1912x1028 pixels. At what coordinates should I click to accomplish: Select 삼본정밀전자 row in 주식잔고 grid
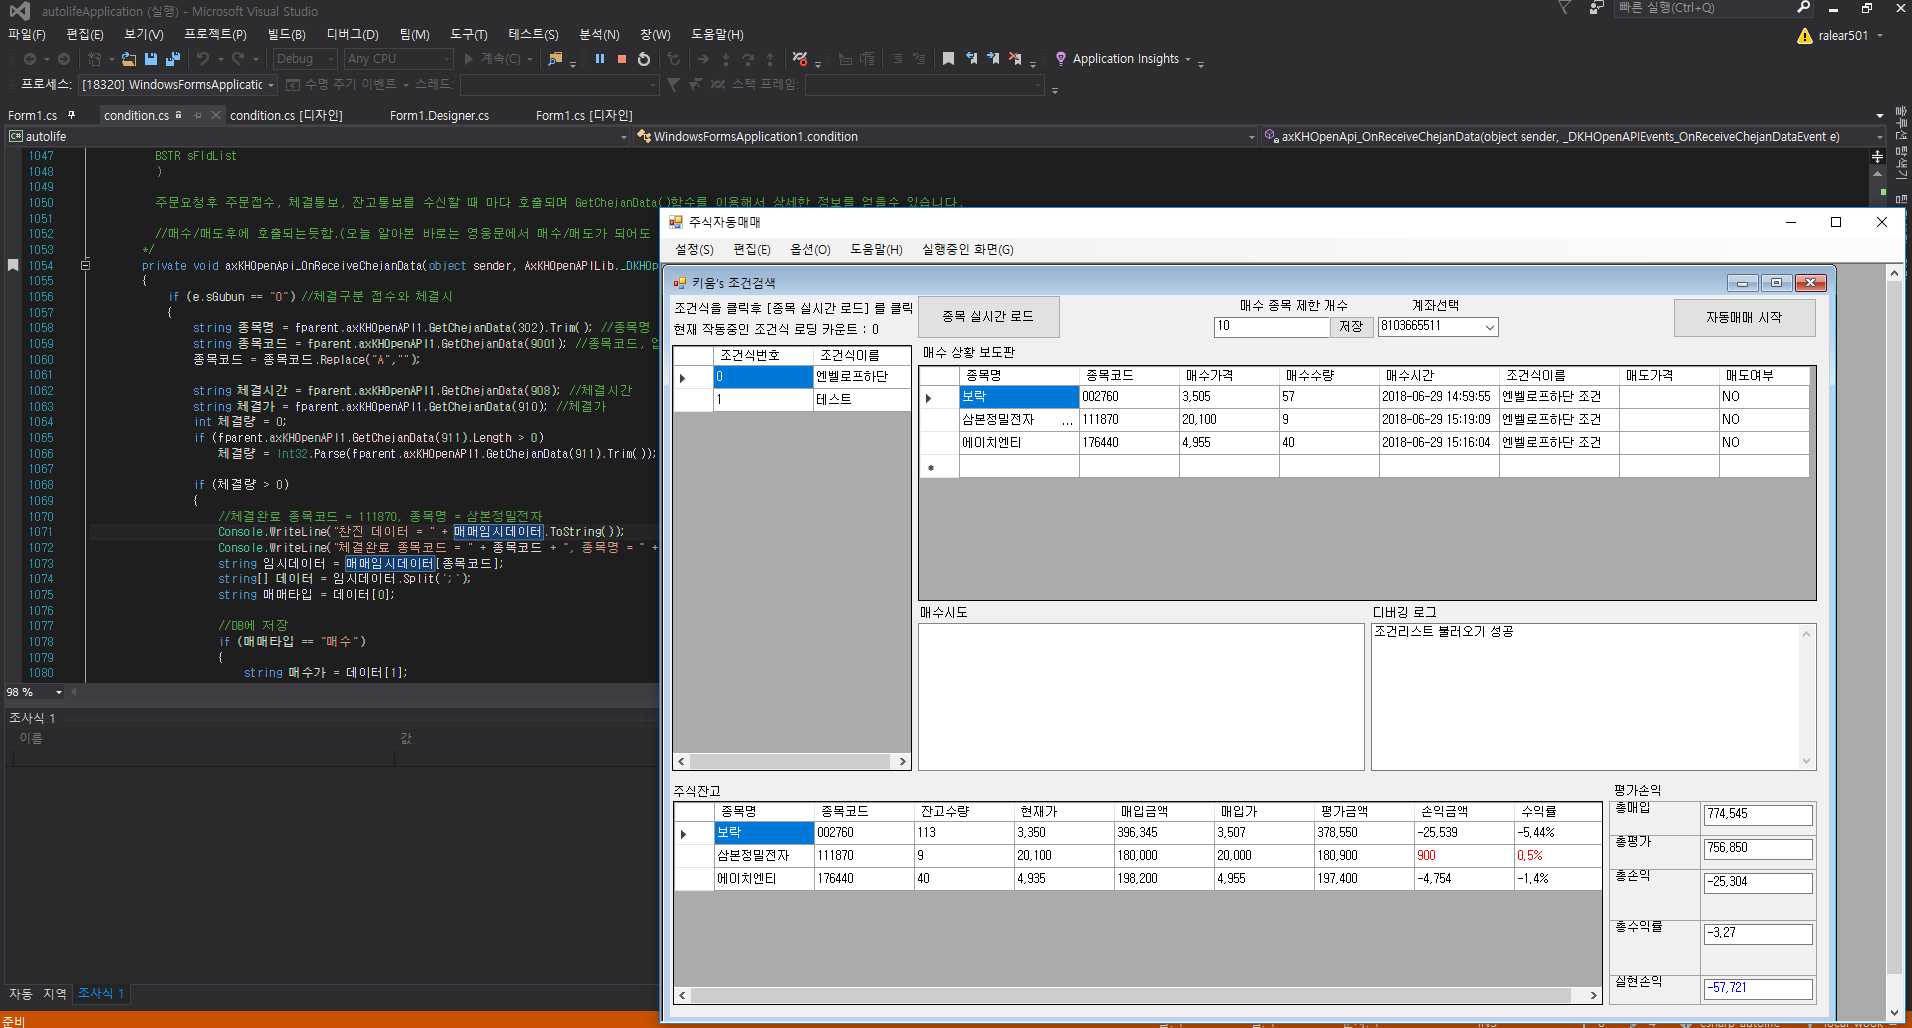[1138, 856]
